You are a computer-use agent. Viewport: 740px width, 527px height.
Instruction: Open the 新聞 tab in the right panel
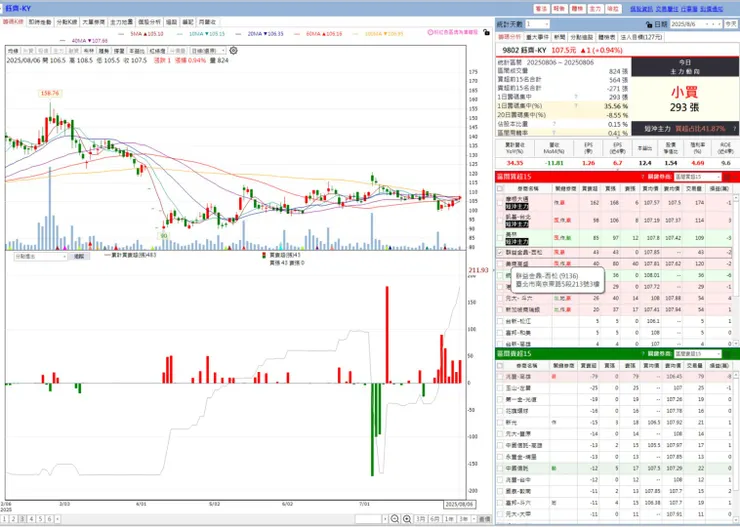(x=560, y=37)
